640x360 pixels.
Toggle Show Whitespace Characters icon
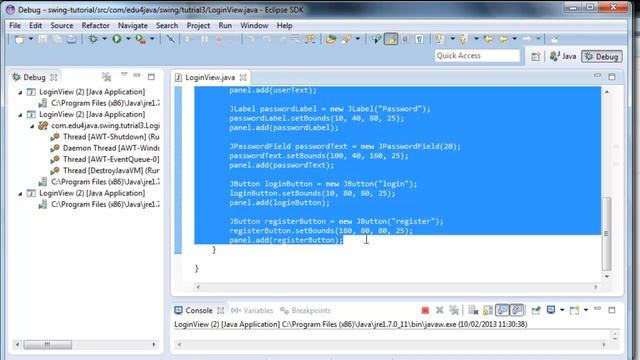pos(419,39)
